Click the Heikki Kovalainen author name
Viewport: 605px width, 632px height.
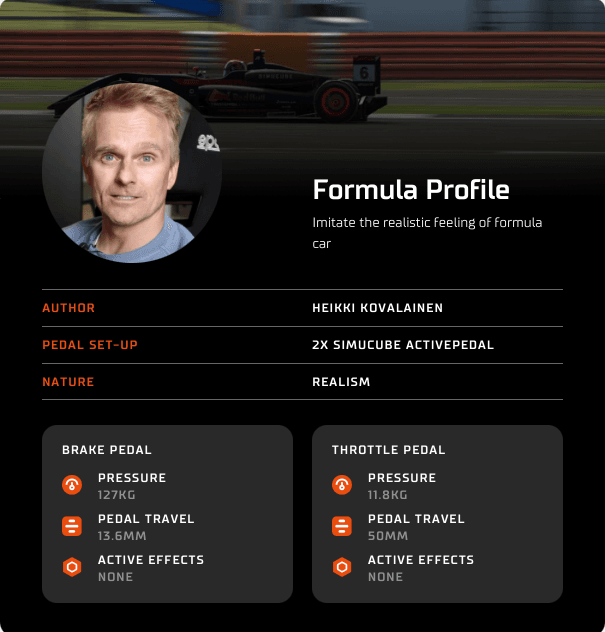click(377, 308)
